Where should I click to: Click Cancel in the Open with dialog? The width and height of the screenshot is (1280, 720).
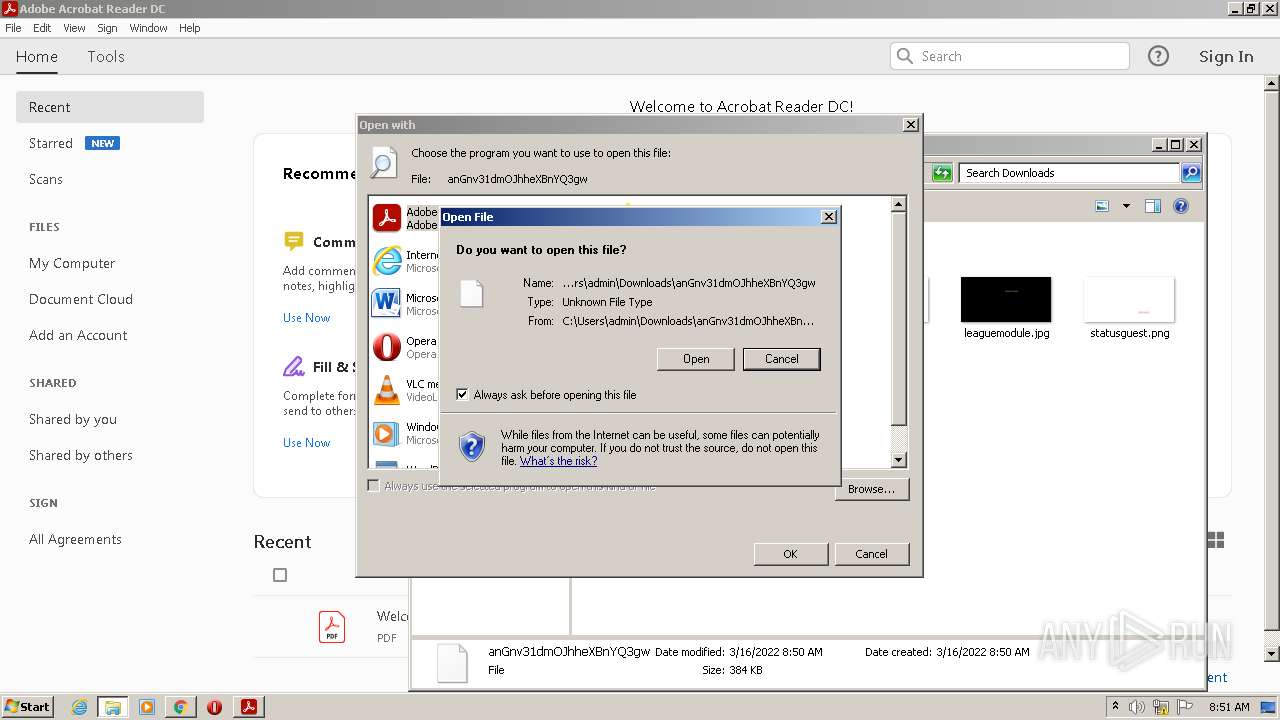[x=871, y=554]
